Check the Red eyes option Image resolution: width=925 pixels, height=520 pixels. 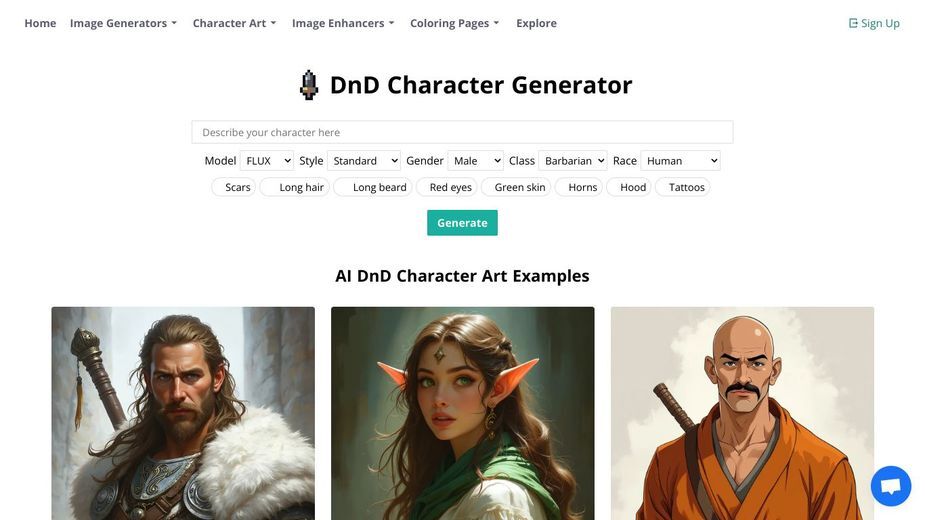pyautogui.click(x=444, y=187)
